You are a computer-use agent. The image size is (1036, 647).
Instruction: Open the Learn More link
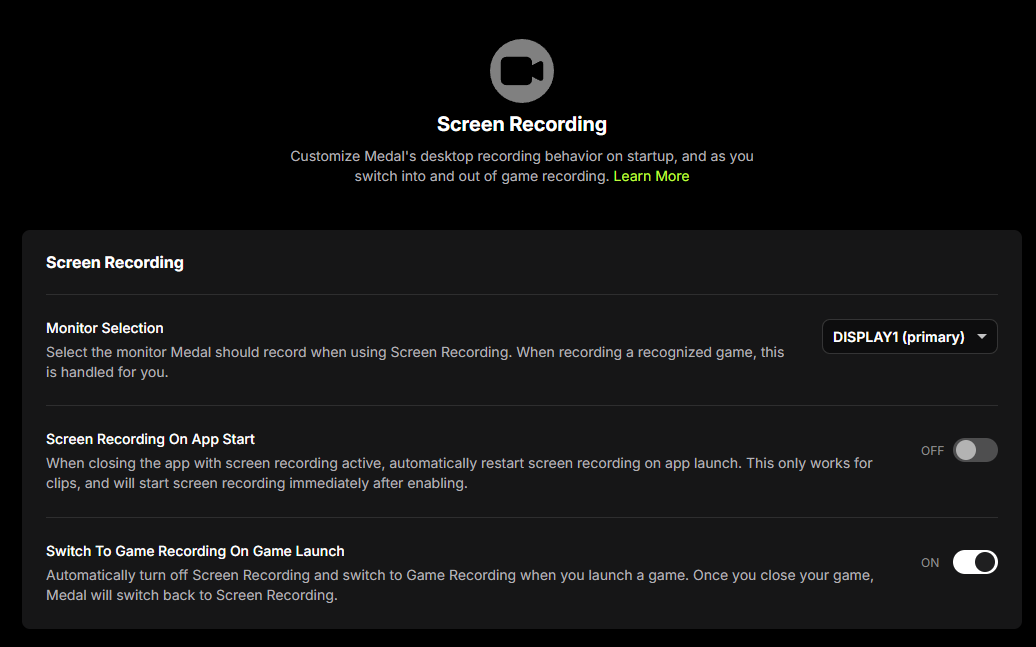click(x=651, y=176)
